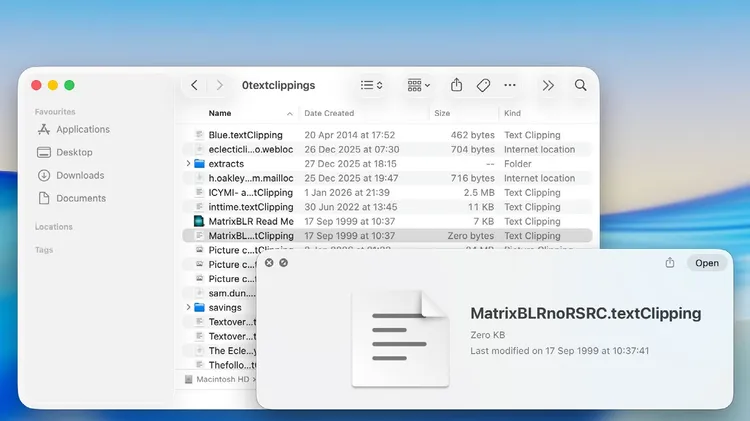Image resolution: width=750 pixels, height=421 pixels.
Task: Click the Share icon in Finder toolbar
Action: [456, 86]
